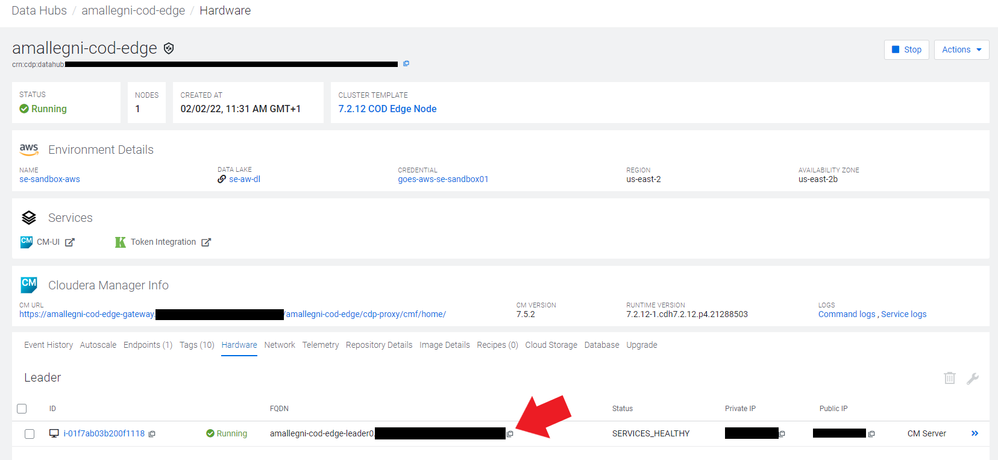This screenshot has width=998, height=460.
Task: Click the CM-UI service logo icon
Action: pos(27,242)
